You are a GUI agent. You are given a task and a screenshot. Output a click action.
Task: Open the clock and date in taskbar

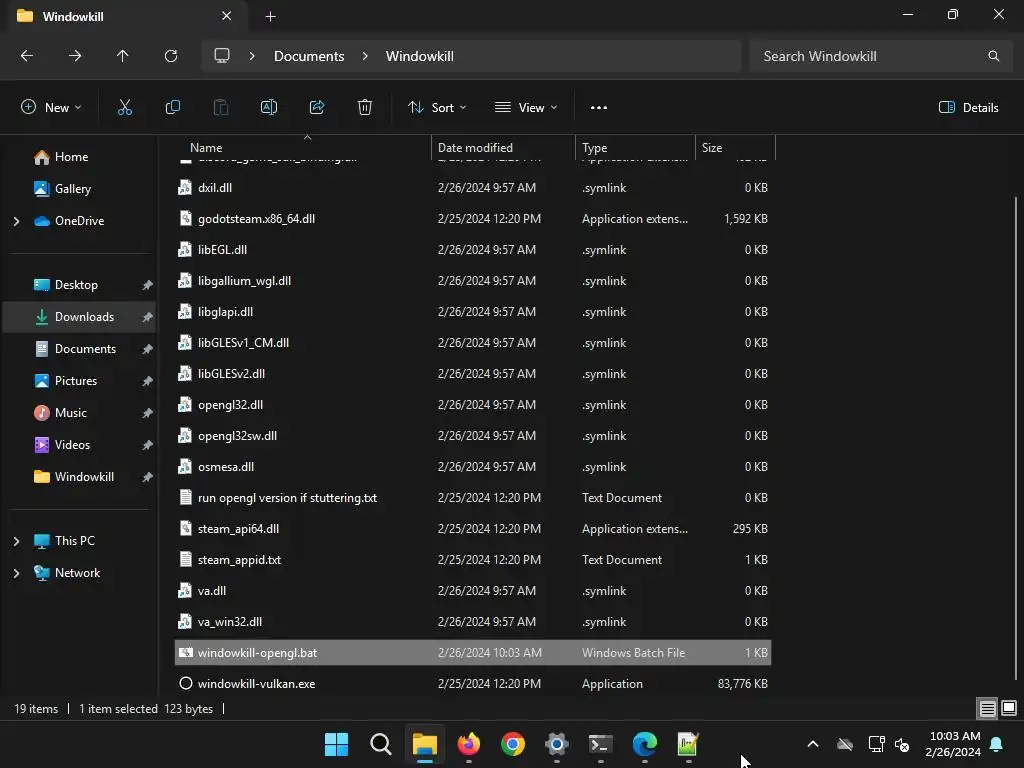(953, 744)
